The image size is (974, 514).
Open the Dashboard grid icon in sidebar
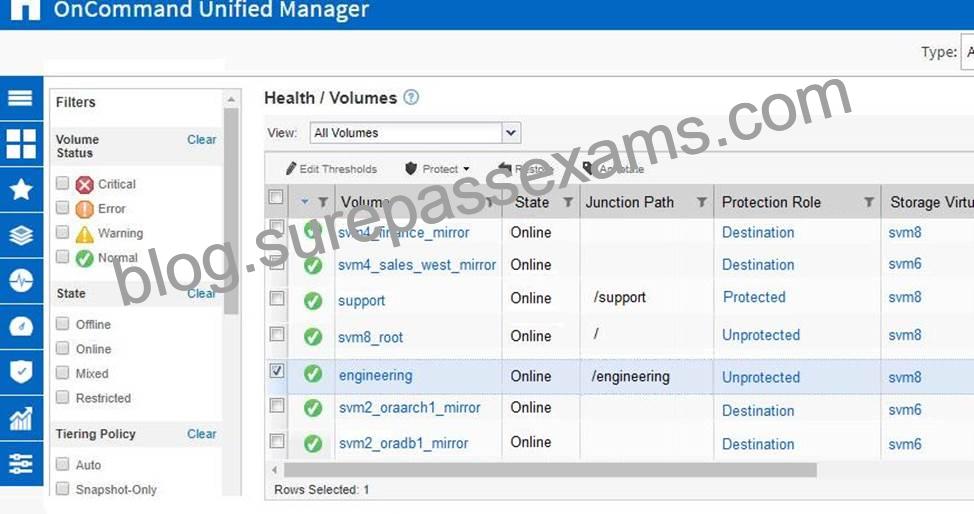(x=20, y=144)
